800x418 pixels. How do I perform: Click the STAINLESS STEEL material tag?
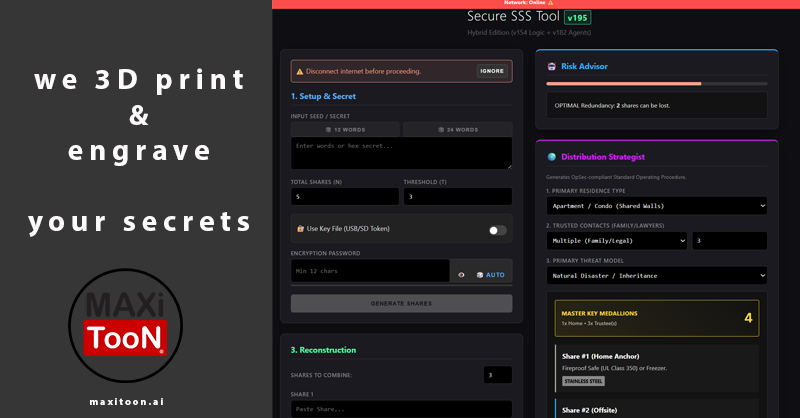(583, 381)
